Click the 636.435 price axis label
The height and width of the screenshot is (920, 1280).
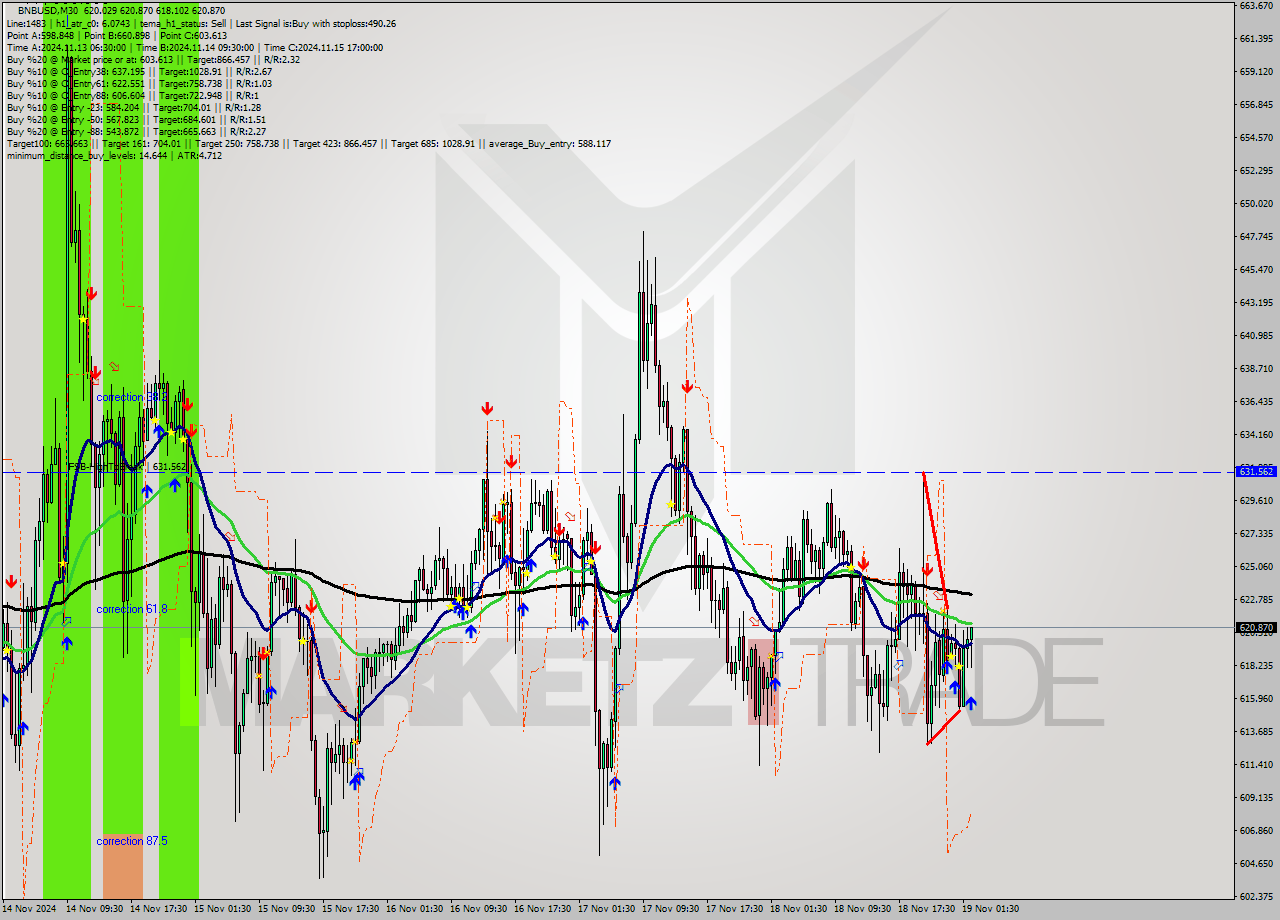click(x=1255, y=402)
